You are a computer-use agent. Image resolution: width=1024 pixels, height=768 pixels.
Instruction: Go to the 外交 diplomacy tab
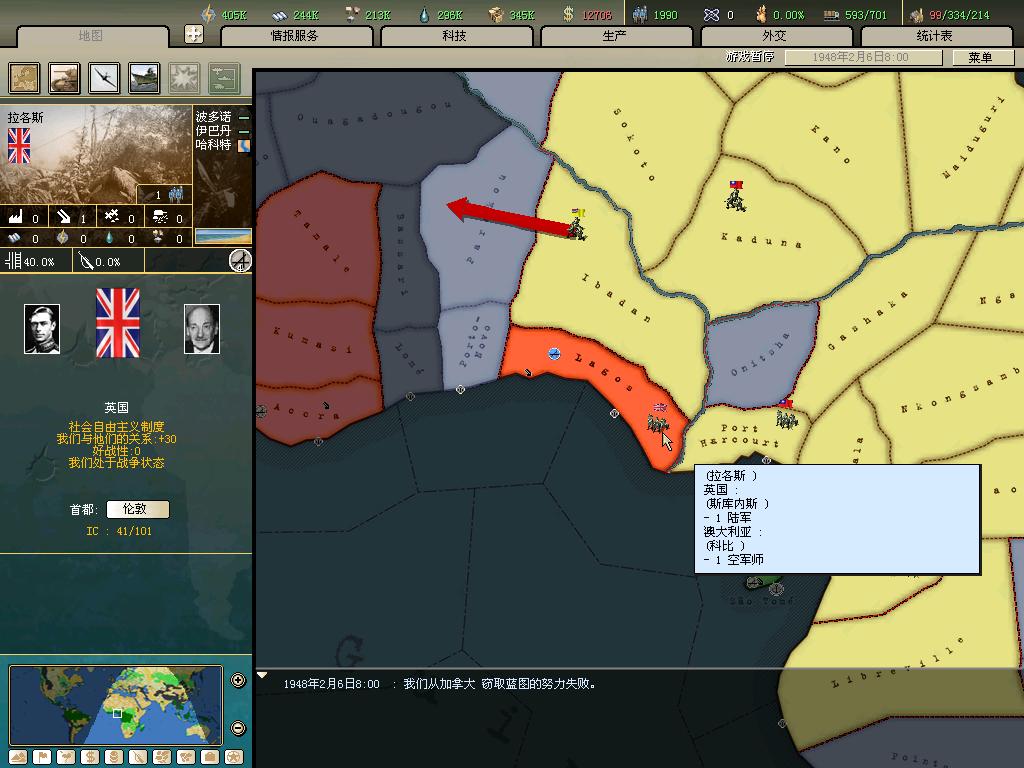[776, 36]
